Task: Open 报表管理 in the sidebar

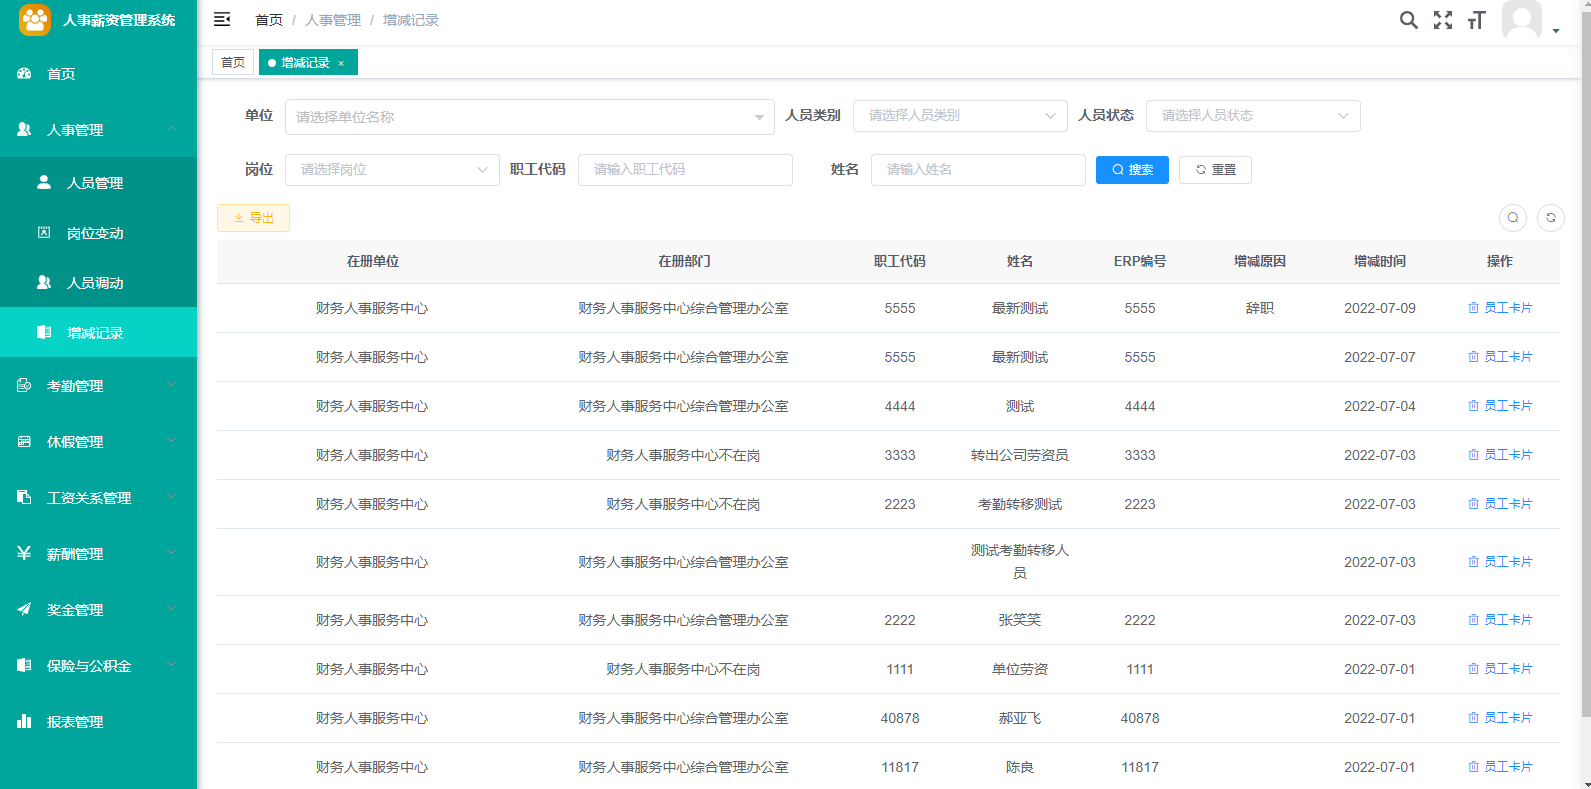Action: (x=98, y=722)
